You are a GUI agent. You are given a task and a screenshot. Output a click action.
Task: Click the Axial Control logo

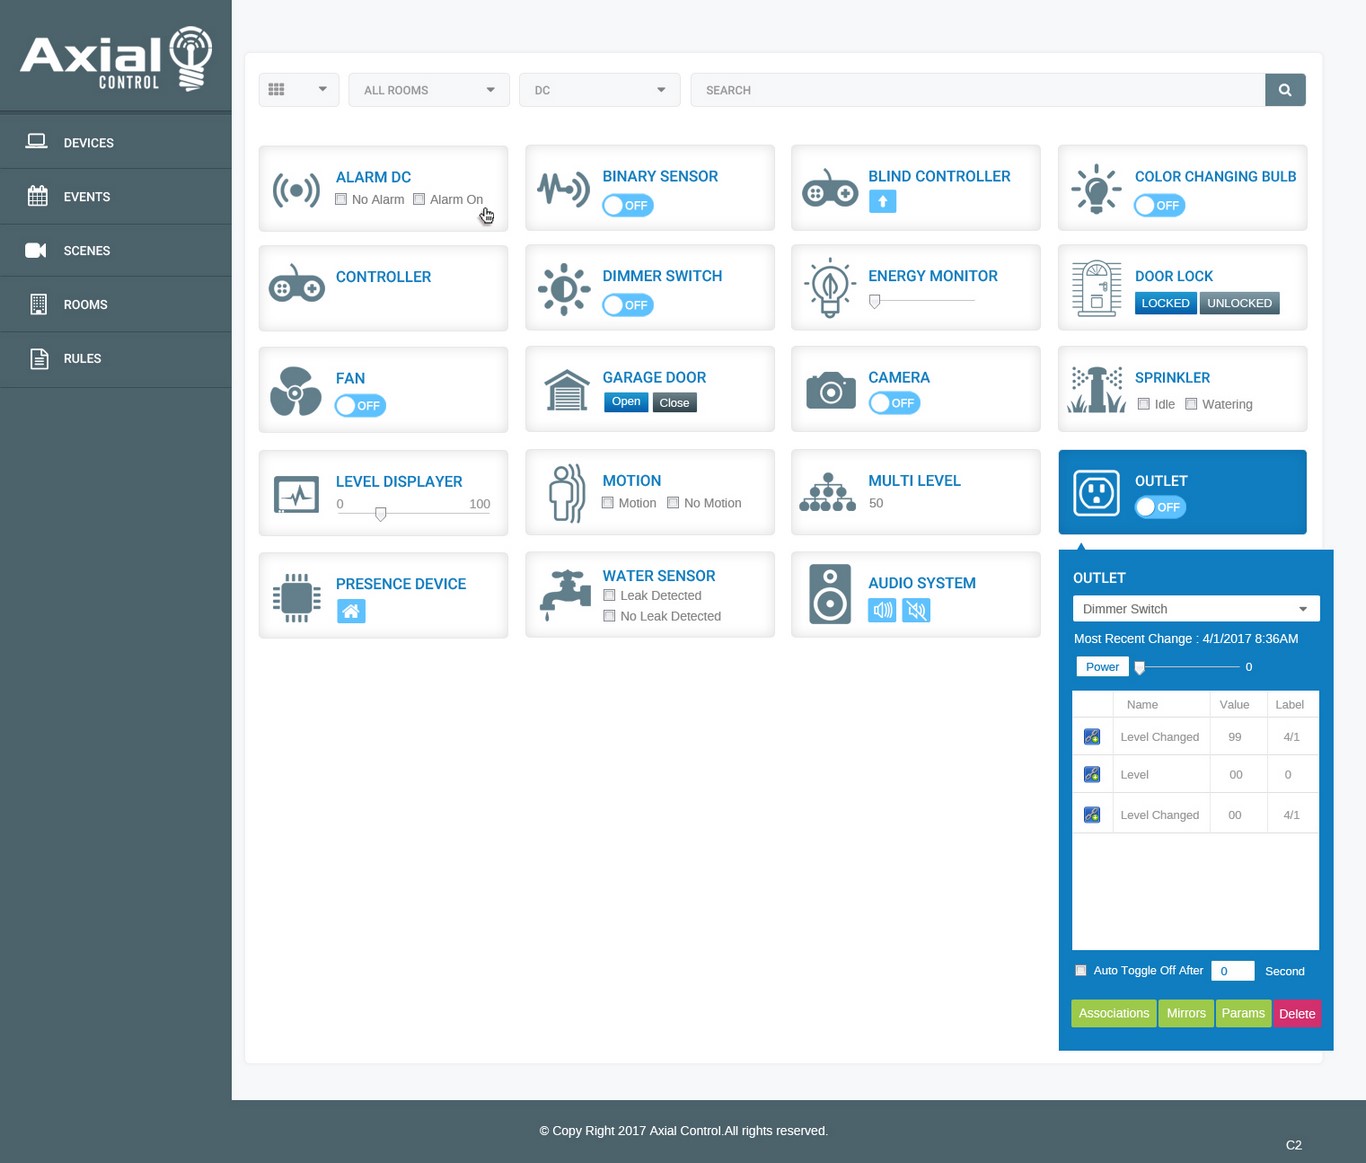click(x=115, y=55)
